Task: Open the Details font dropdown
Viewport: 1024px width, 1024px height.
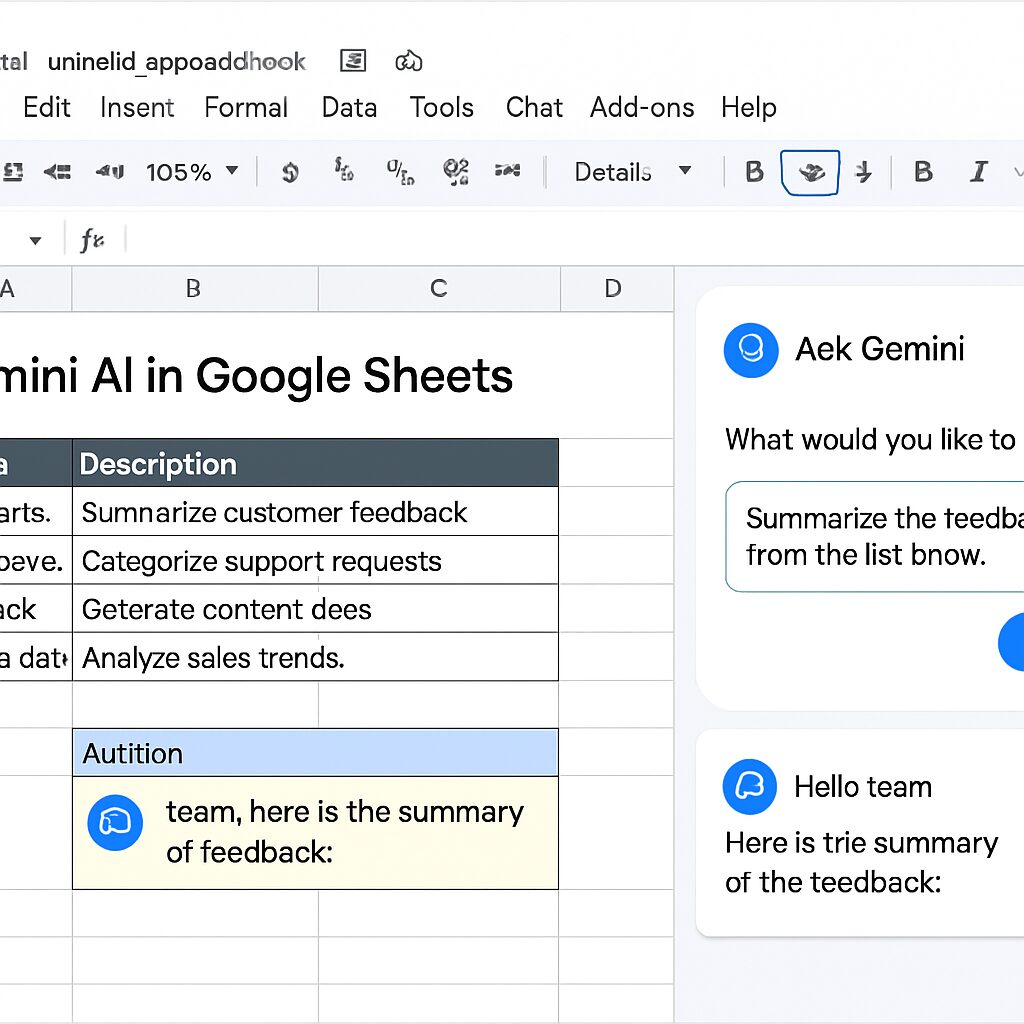Action: coord(632,172)
